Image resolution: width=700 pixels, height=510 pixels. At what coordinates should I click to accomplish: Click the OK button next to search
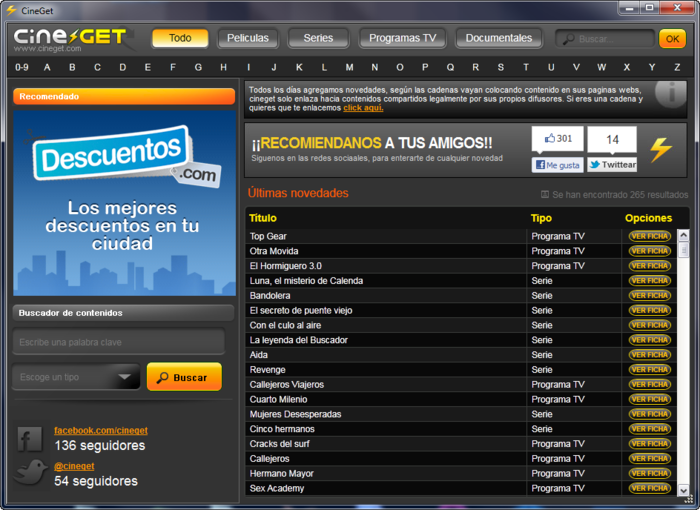[672, 39]
